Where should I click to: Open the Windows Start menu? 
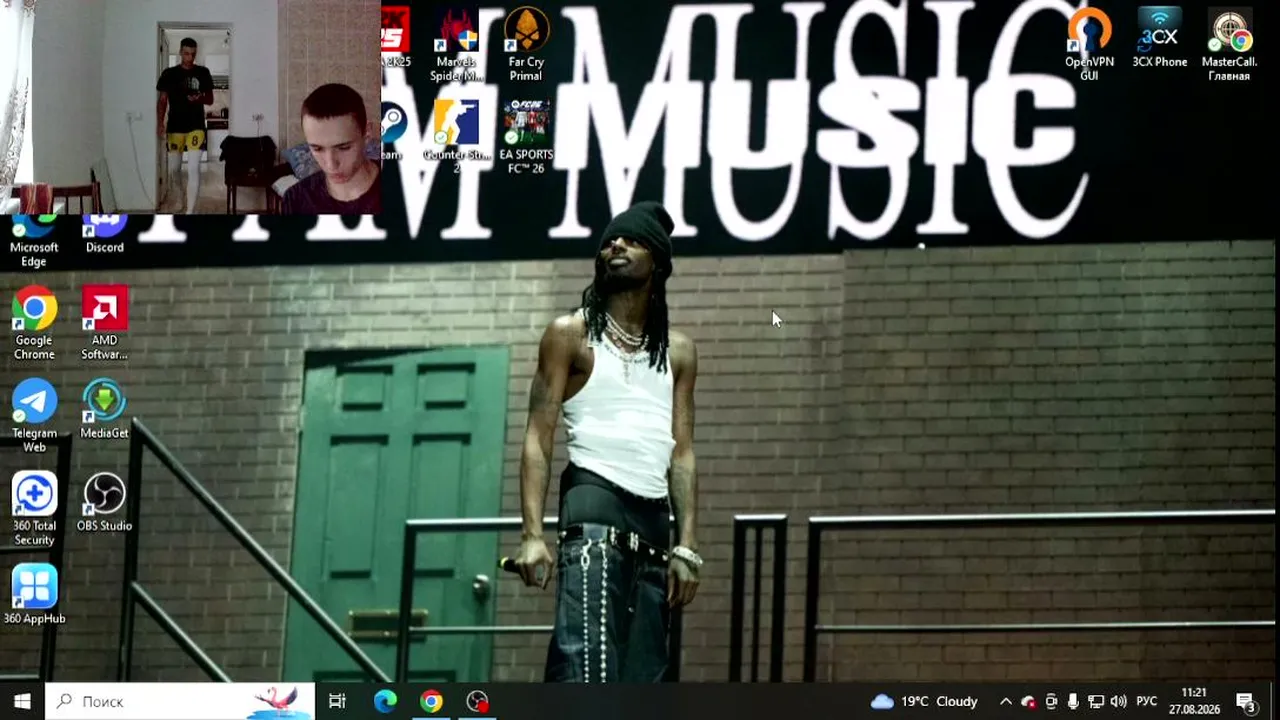22,701
